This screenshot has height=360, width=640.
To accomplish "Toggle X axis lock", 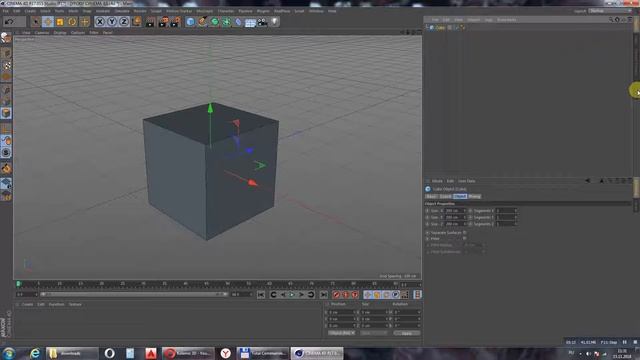I will (x=100, y=22).
